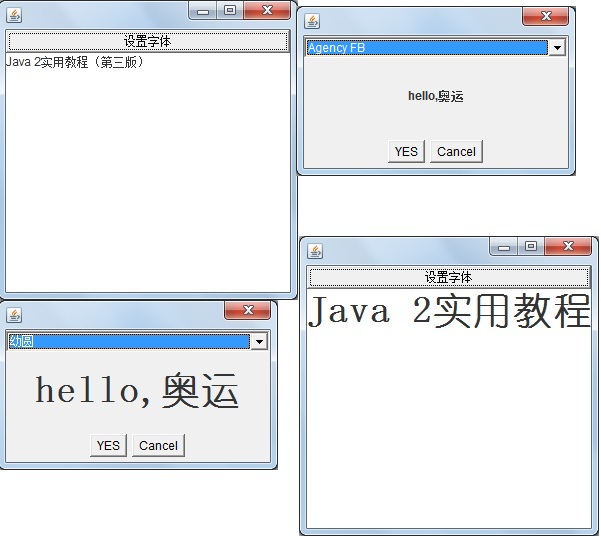Click Java icon of top-left window
Viewport: 601px width, 536px height.
click(x=14, y=15)
